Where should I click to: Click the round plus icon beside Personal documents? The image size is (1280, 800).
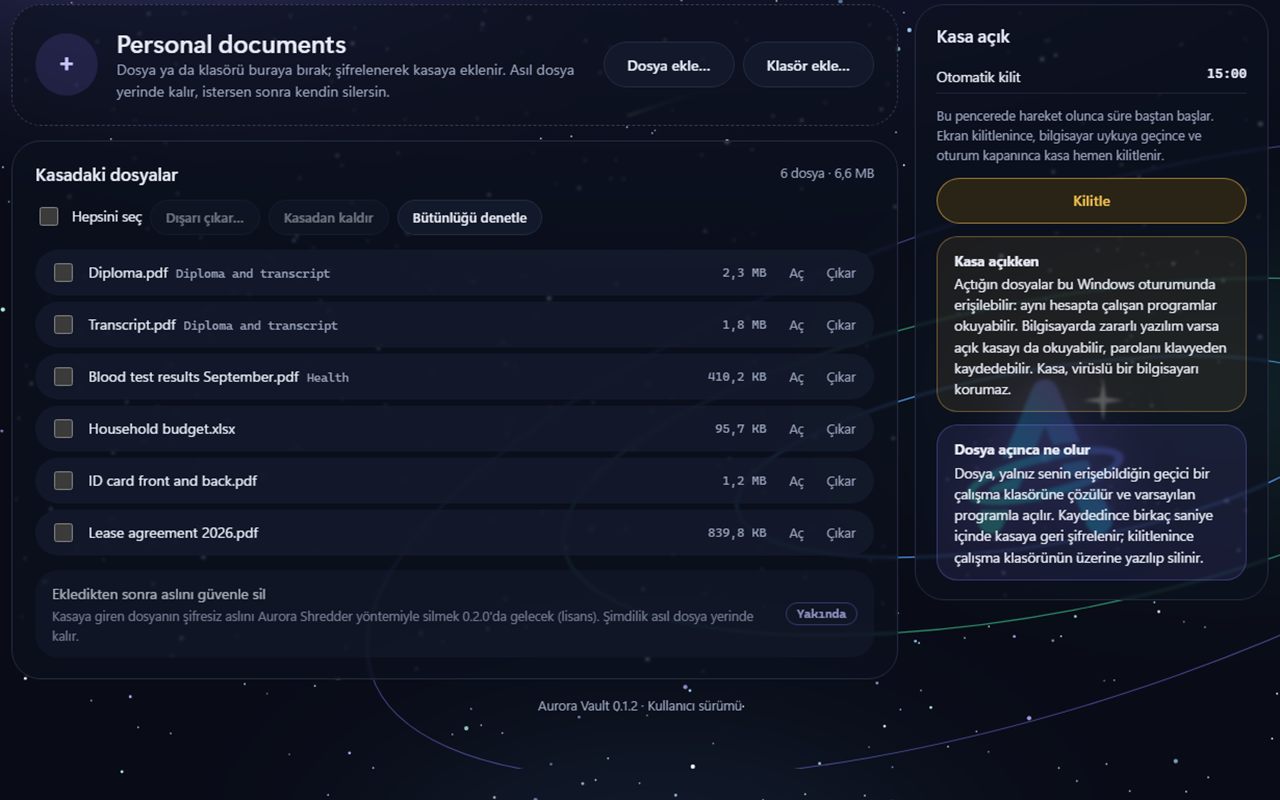[66, 64]
